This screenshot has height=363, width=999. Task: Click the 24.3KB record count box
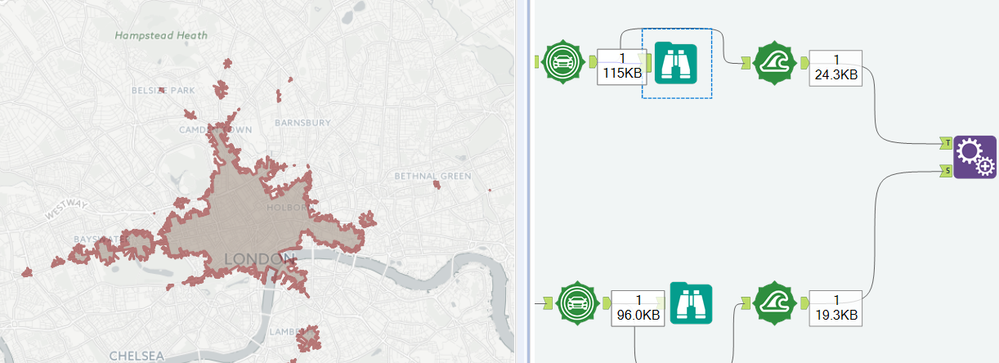point(836,68)
